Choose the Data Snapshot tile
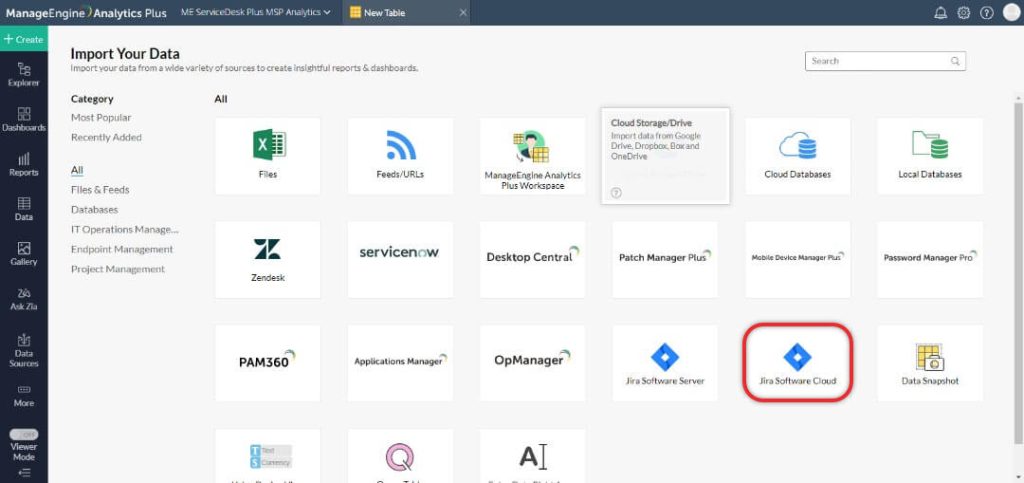 [930, 363]
